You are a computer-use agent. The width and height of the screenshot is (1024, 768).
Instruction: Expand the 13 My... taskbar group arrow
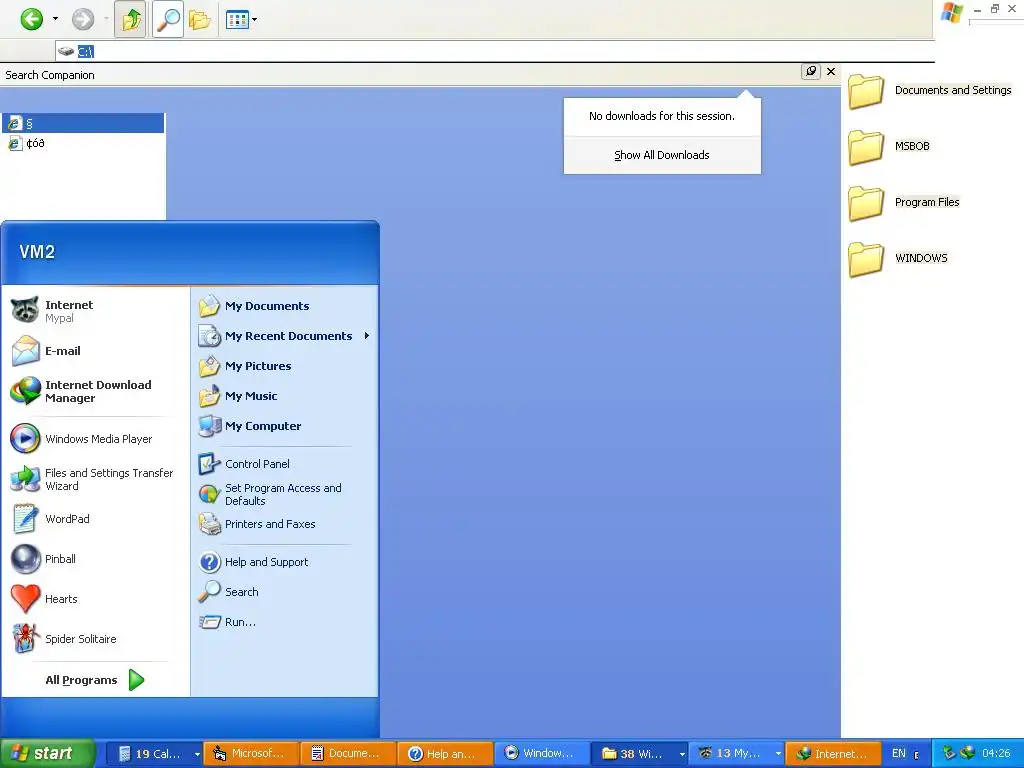coord(778,754)
